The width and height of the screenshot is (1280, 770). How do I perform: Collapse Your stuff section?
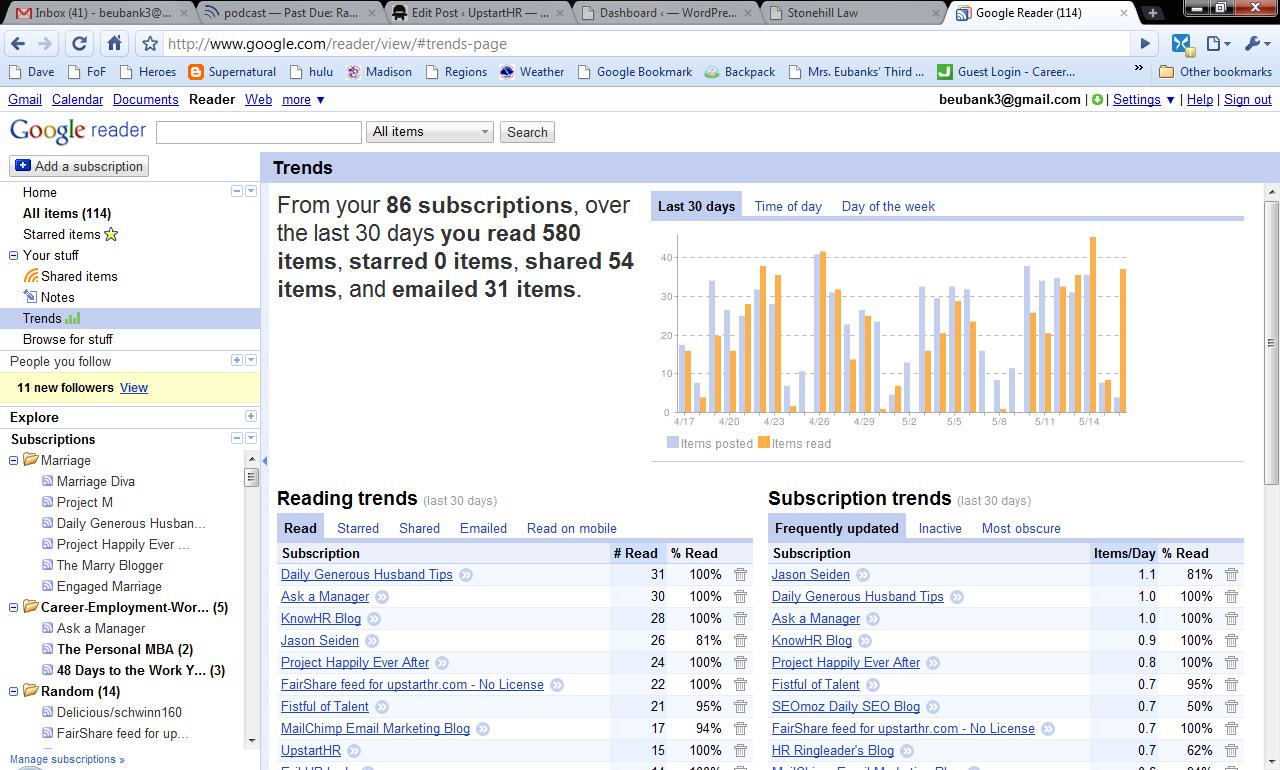coord(14,255)
